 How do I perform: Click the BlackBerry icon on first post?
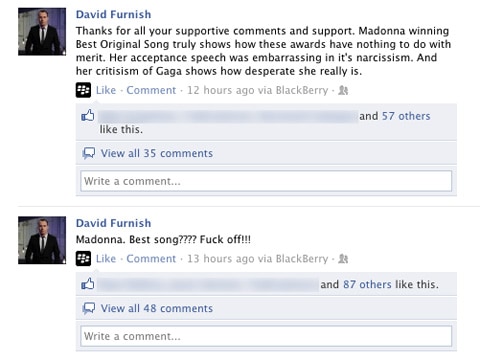pyautogui.click(x=83, y=90)
